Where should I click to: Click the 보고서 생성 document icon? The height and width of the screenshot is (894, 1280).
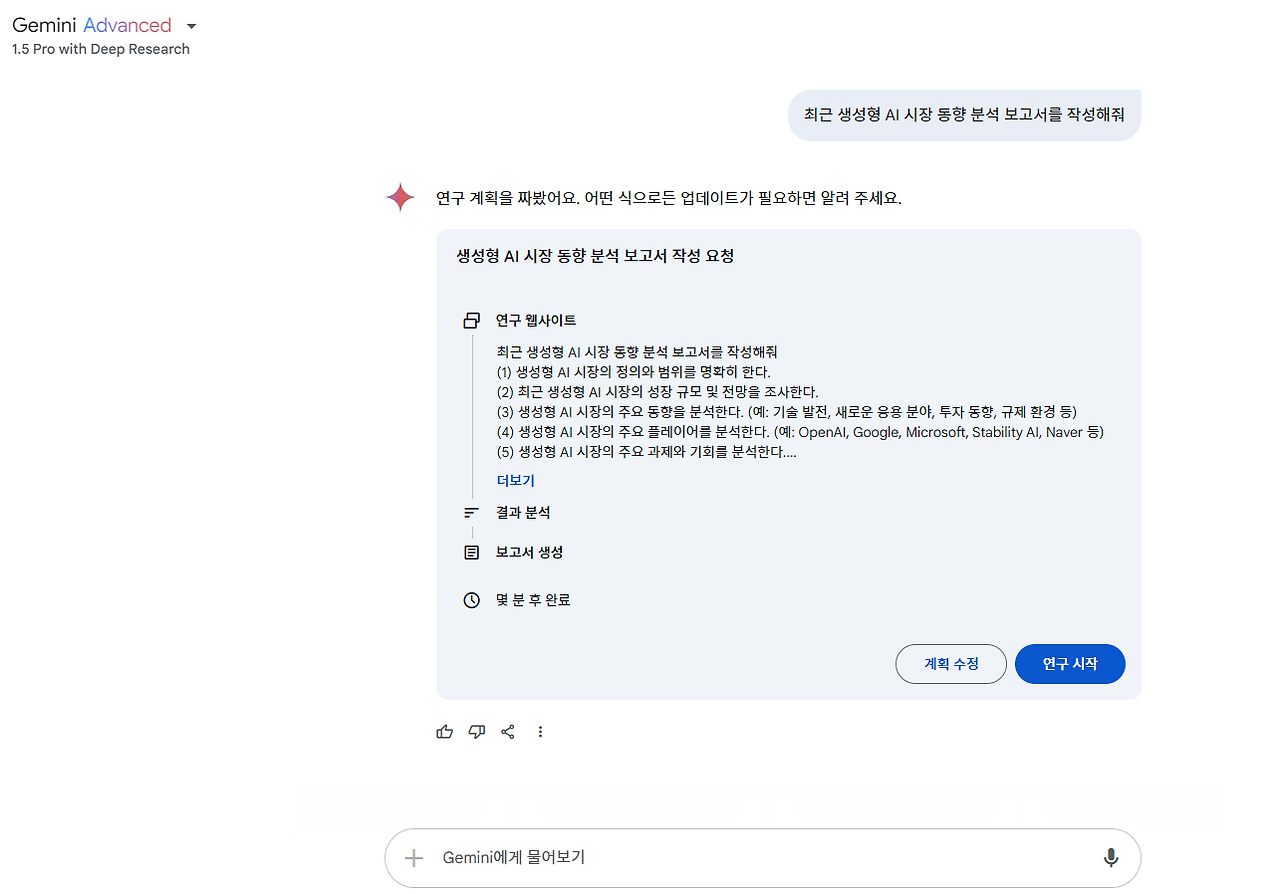coord(472,553)
